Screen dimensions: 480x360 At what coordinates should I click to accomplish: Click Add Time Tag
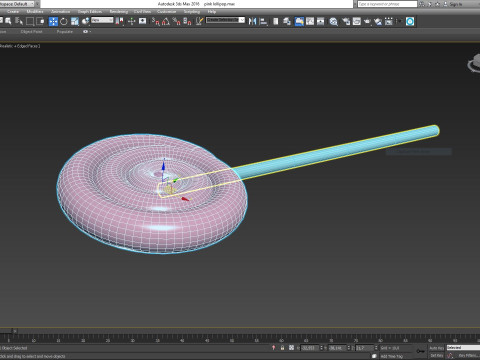click(392, 356)
